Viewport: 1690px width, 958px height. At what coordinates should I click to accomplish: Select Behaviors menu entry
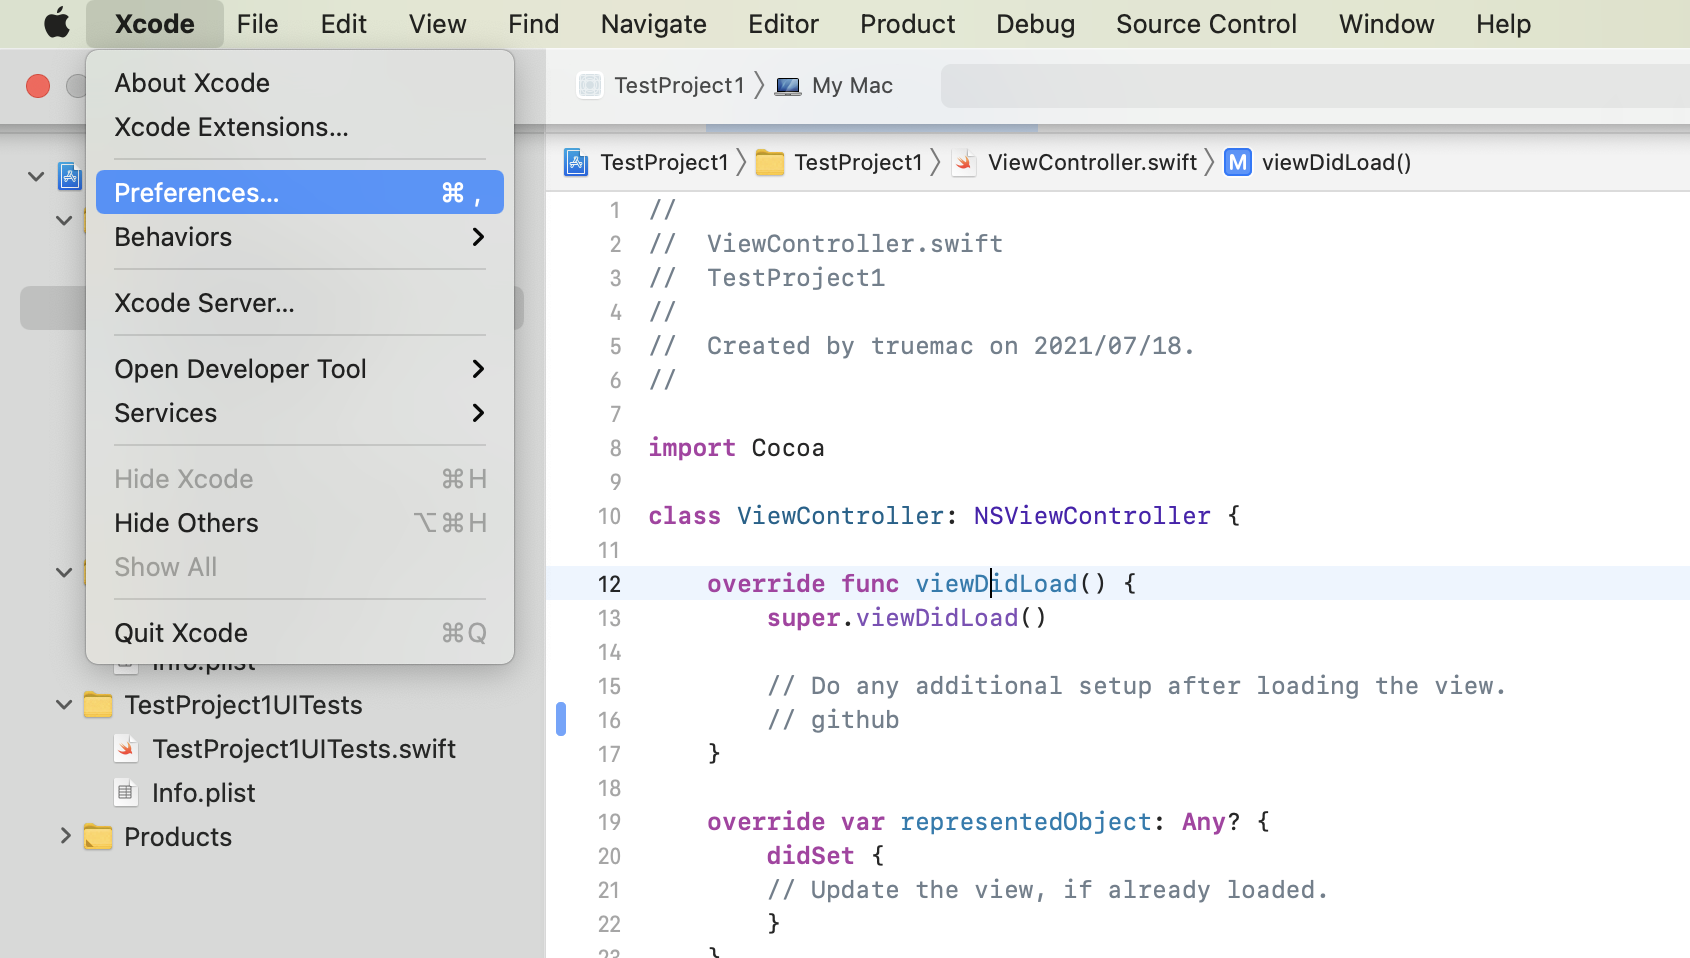(300, 237)
